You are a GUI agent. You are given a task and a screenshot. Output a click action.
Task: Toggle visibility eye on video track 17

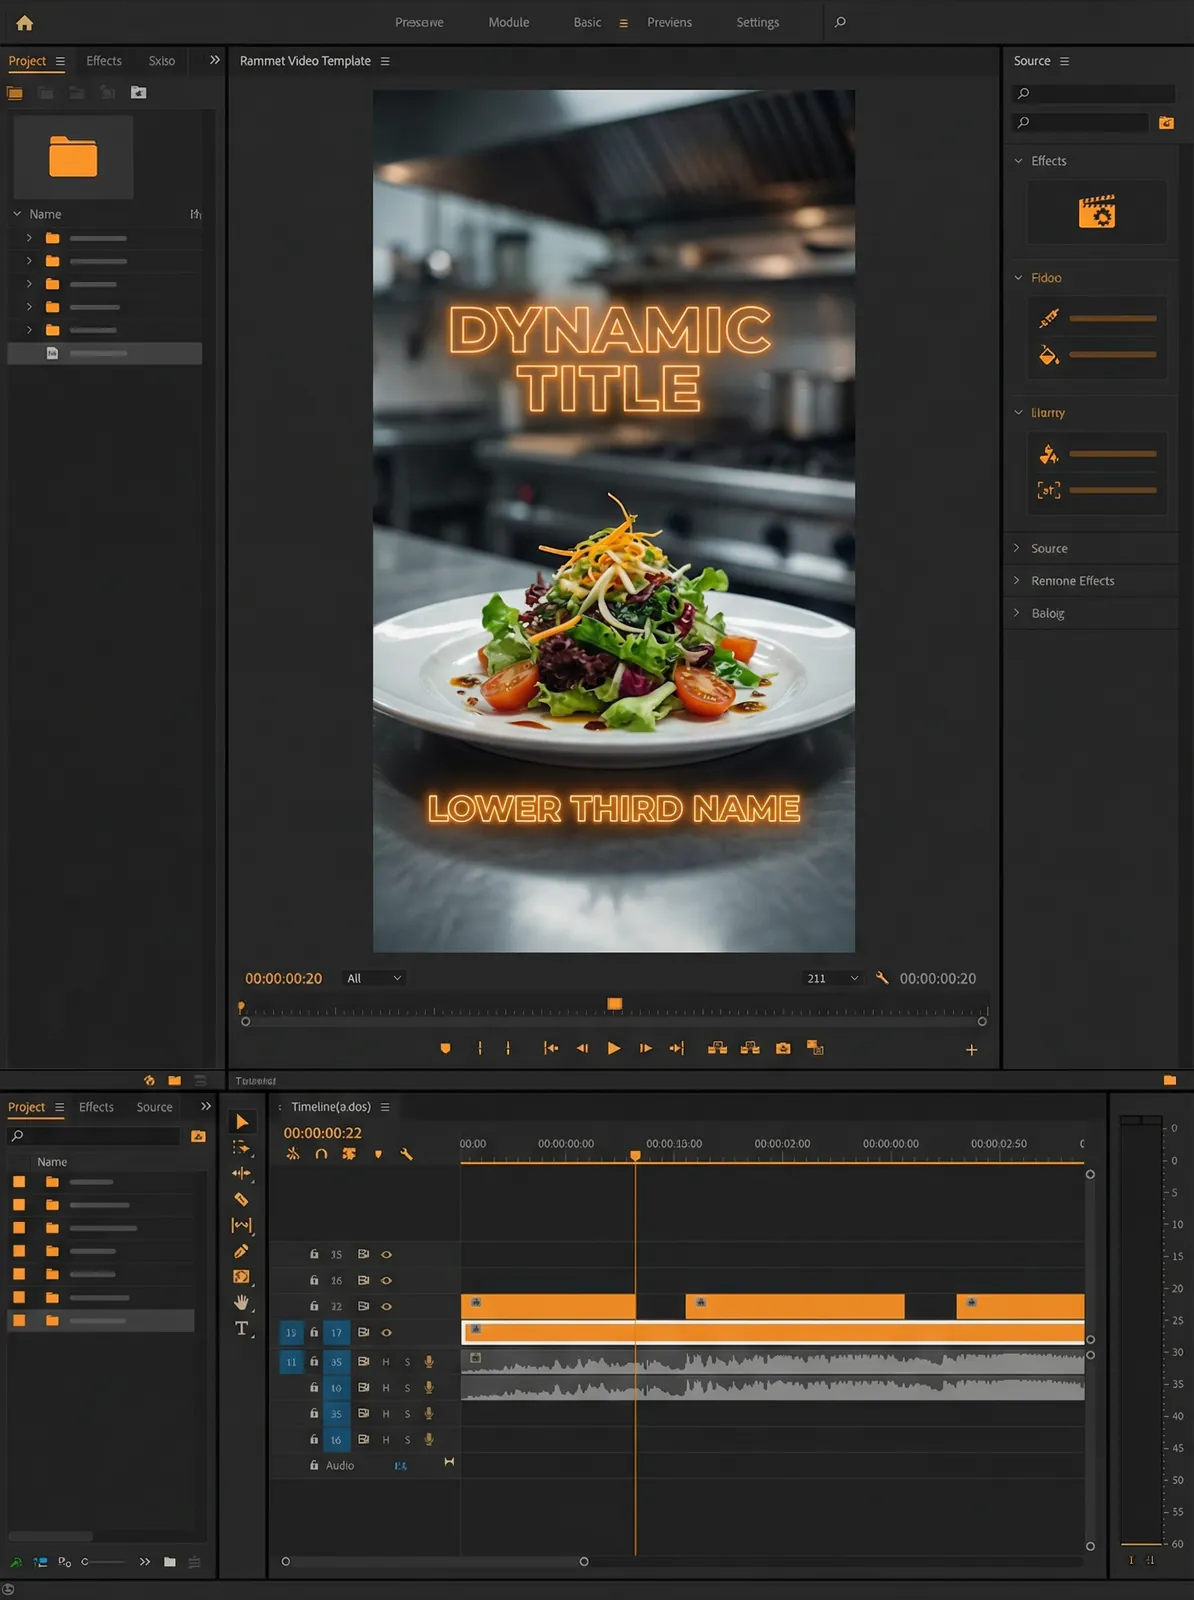[386, 1332]
